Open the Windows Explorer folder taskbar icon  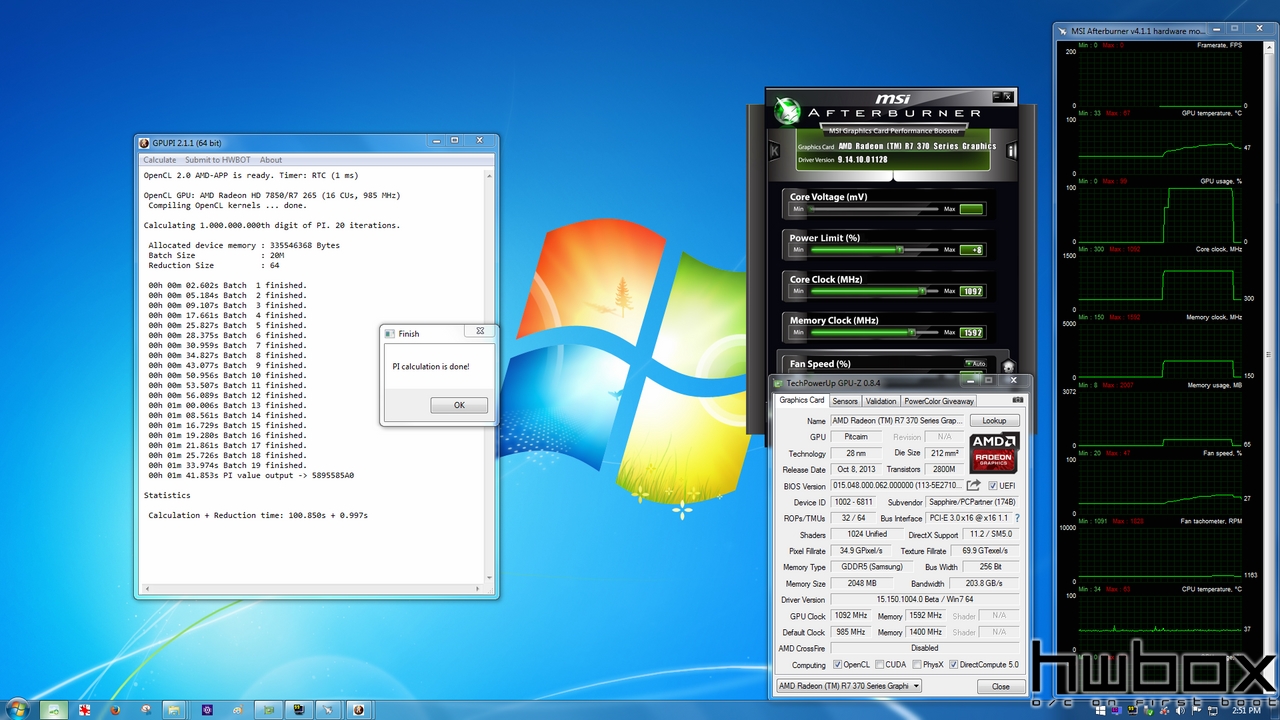click(x=176, y=710)
